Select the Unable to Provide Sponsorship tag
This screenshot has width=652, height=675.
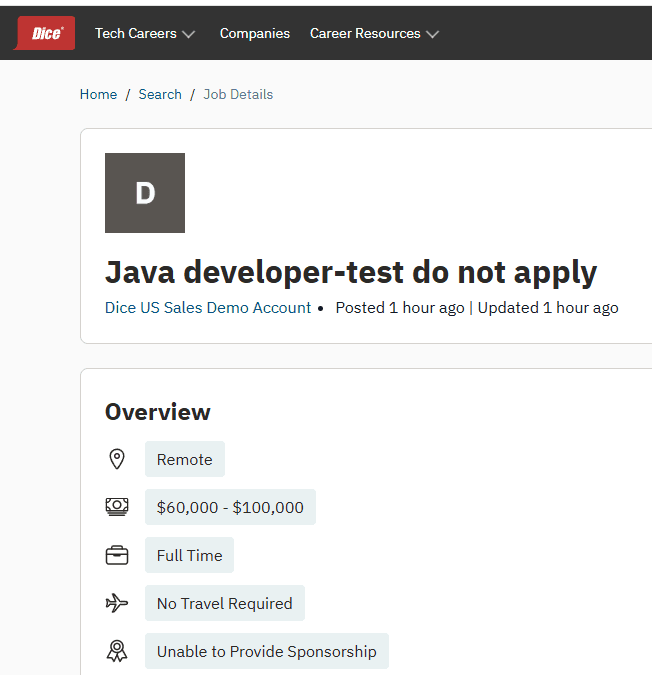[x=267, y=651]
